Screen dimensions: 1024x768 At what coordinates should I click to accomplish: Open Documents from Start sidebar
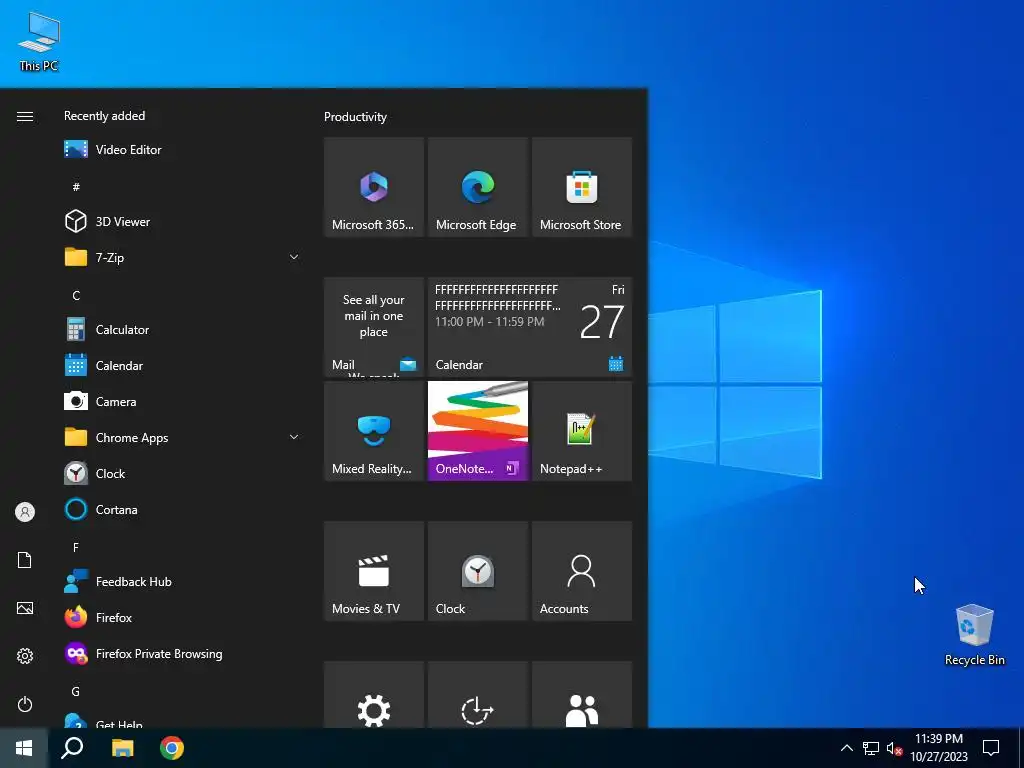click(25, 560)
